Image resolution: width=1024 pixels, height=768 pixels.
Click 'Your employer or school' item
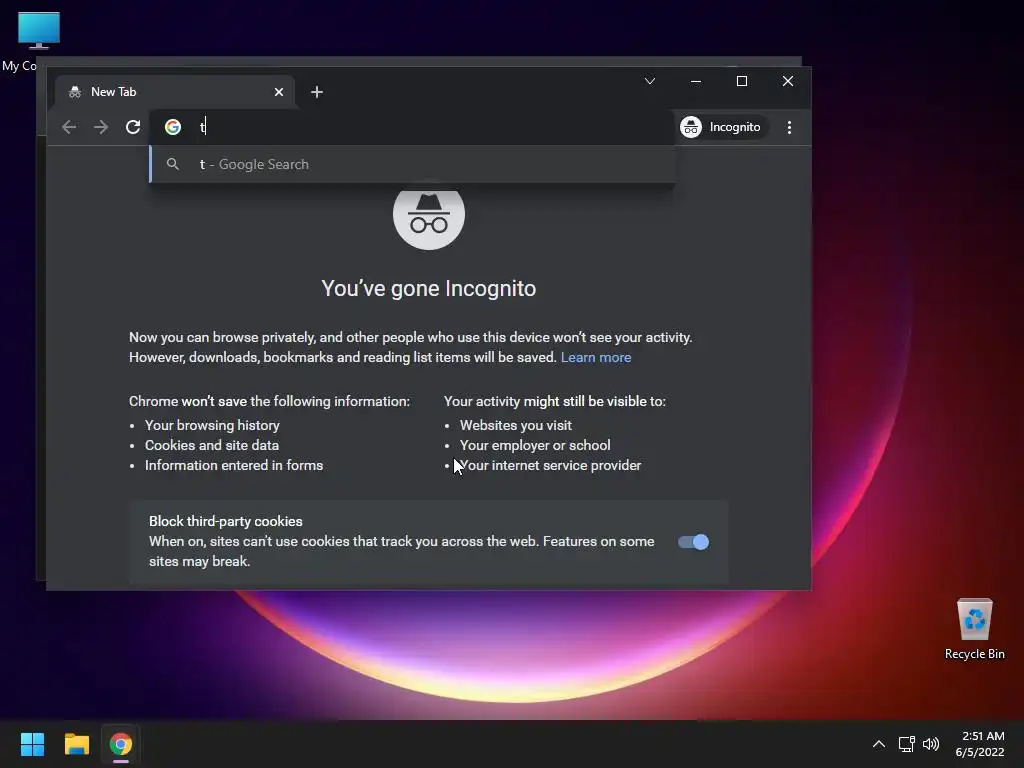(535, 445)
